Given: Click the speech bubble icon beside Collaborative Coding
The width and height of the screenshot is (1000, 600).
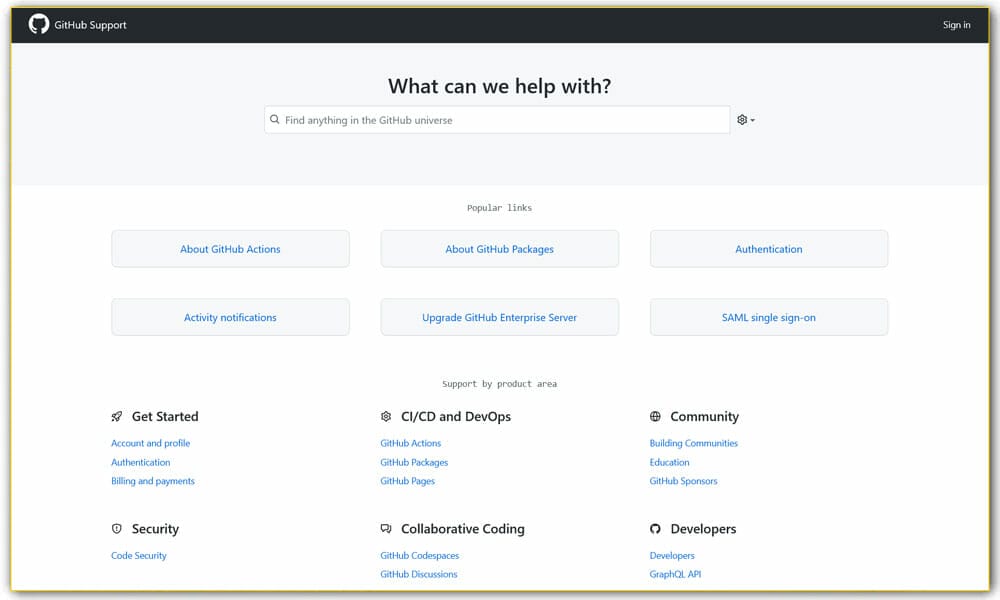Looking at the screenshot, I should (386, 529).
